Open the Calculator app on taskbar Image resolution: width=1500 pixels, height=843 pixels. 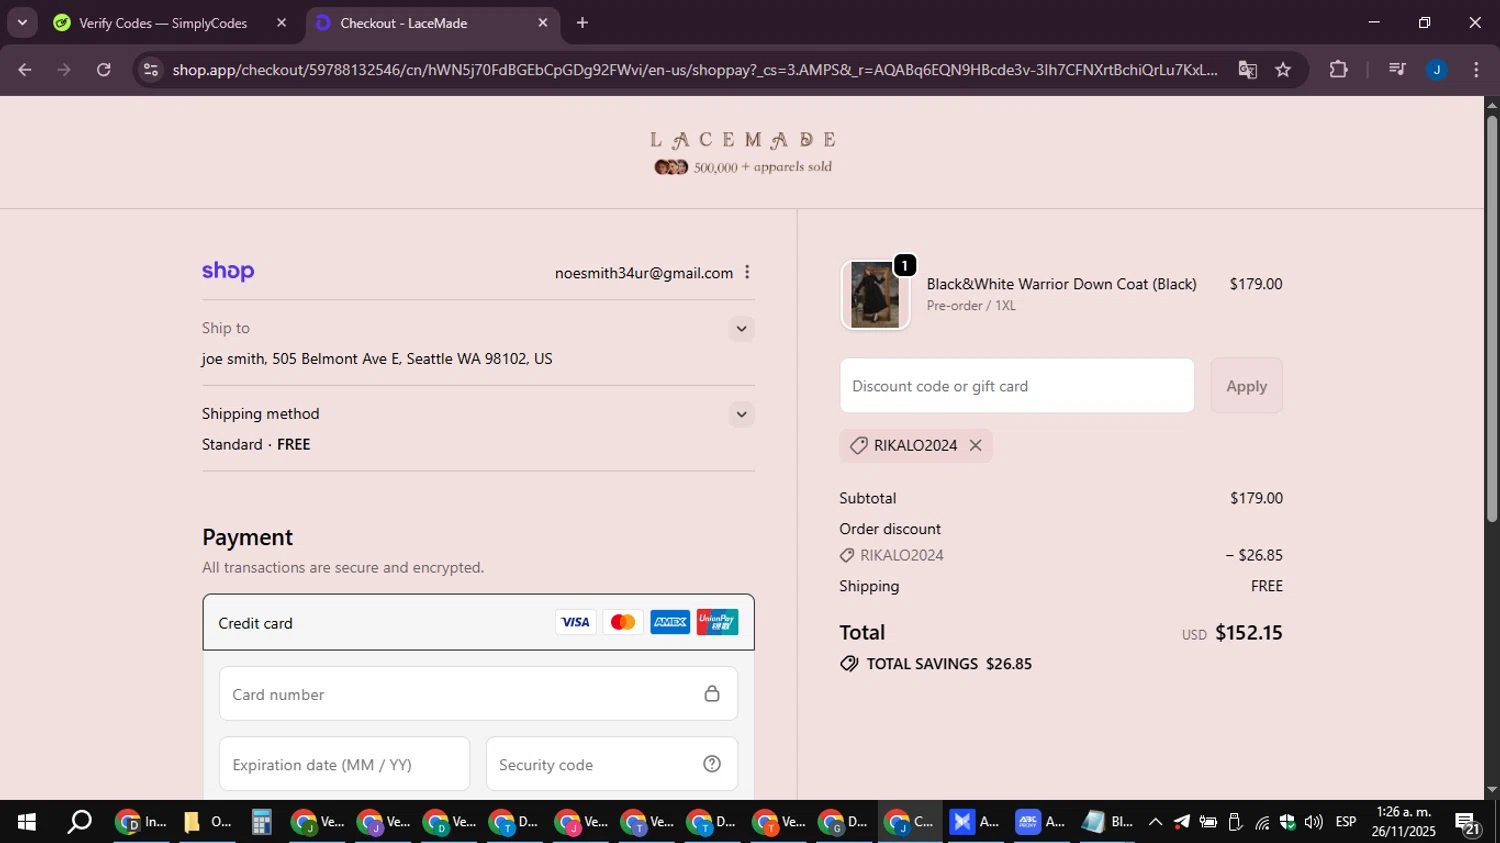(x=261, y=822)
